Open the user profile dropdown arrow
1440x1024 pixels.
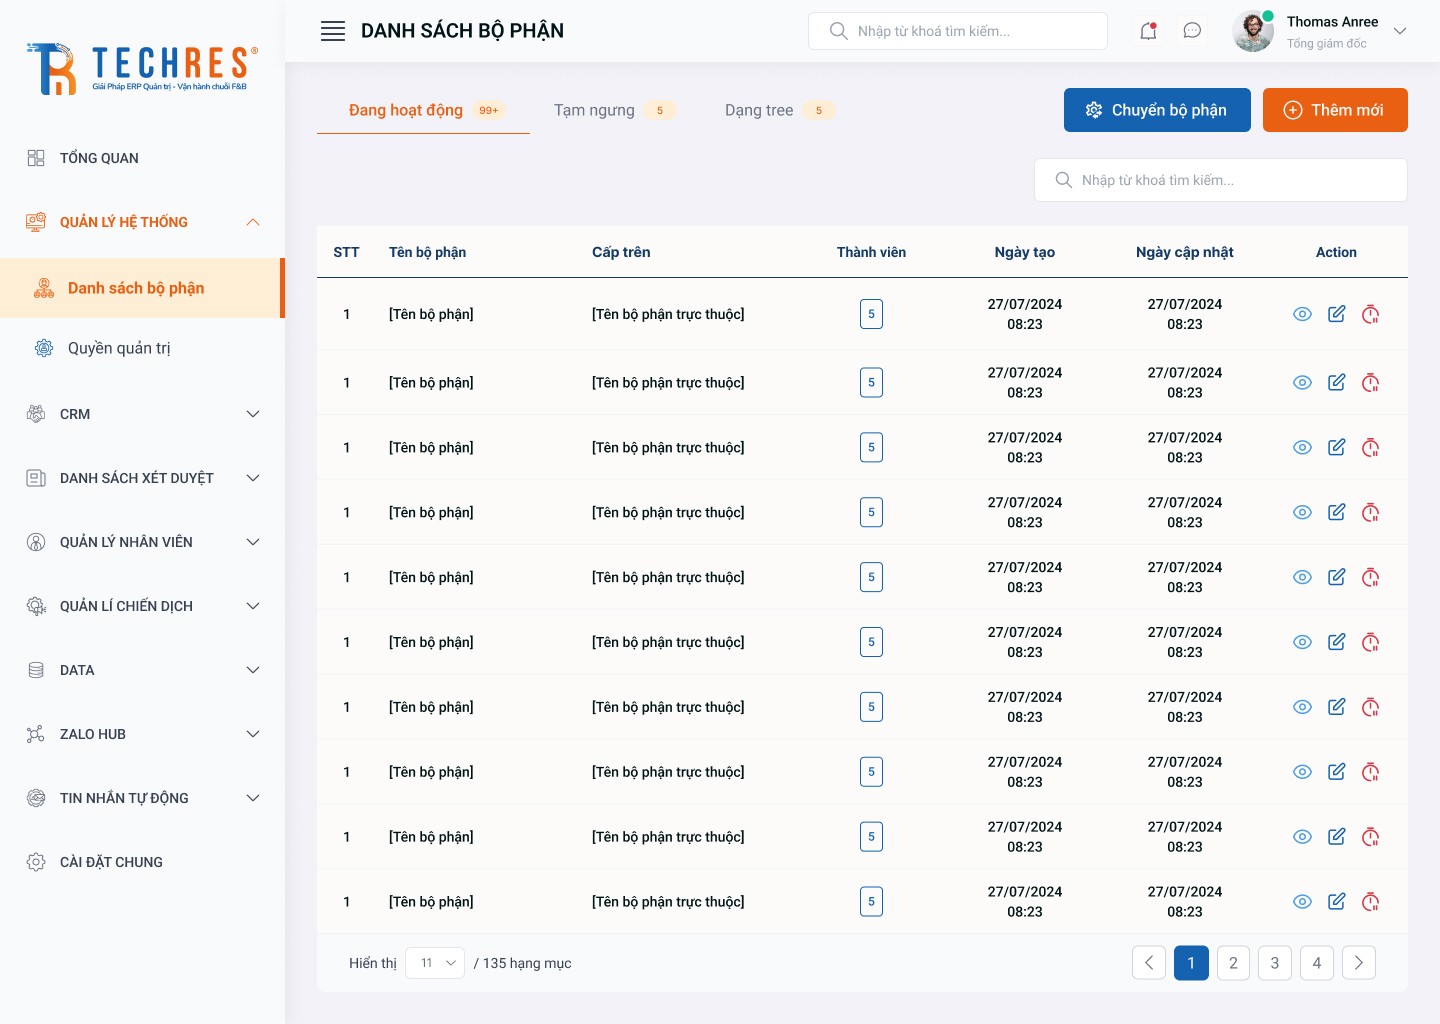(1400, 31)
